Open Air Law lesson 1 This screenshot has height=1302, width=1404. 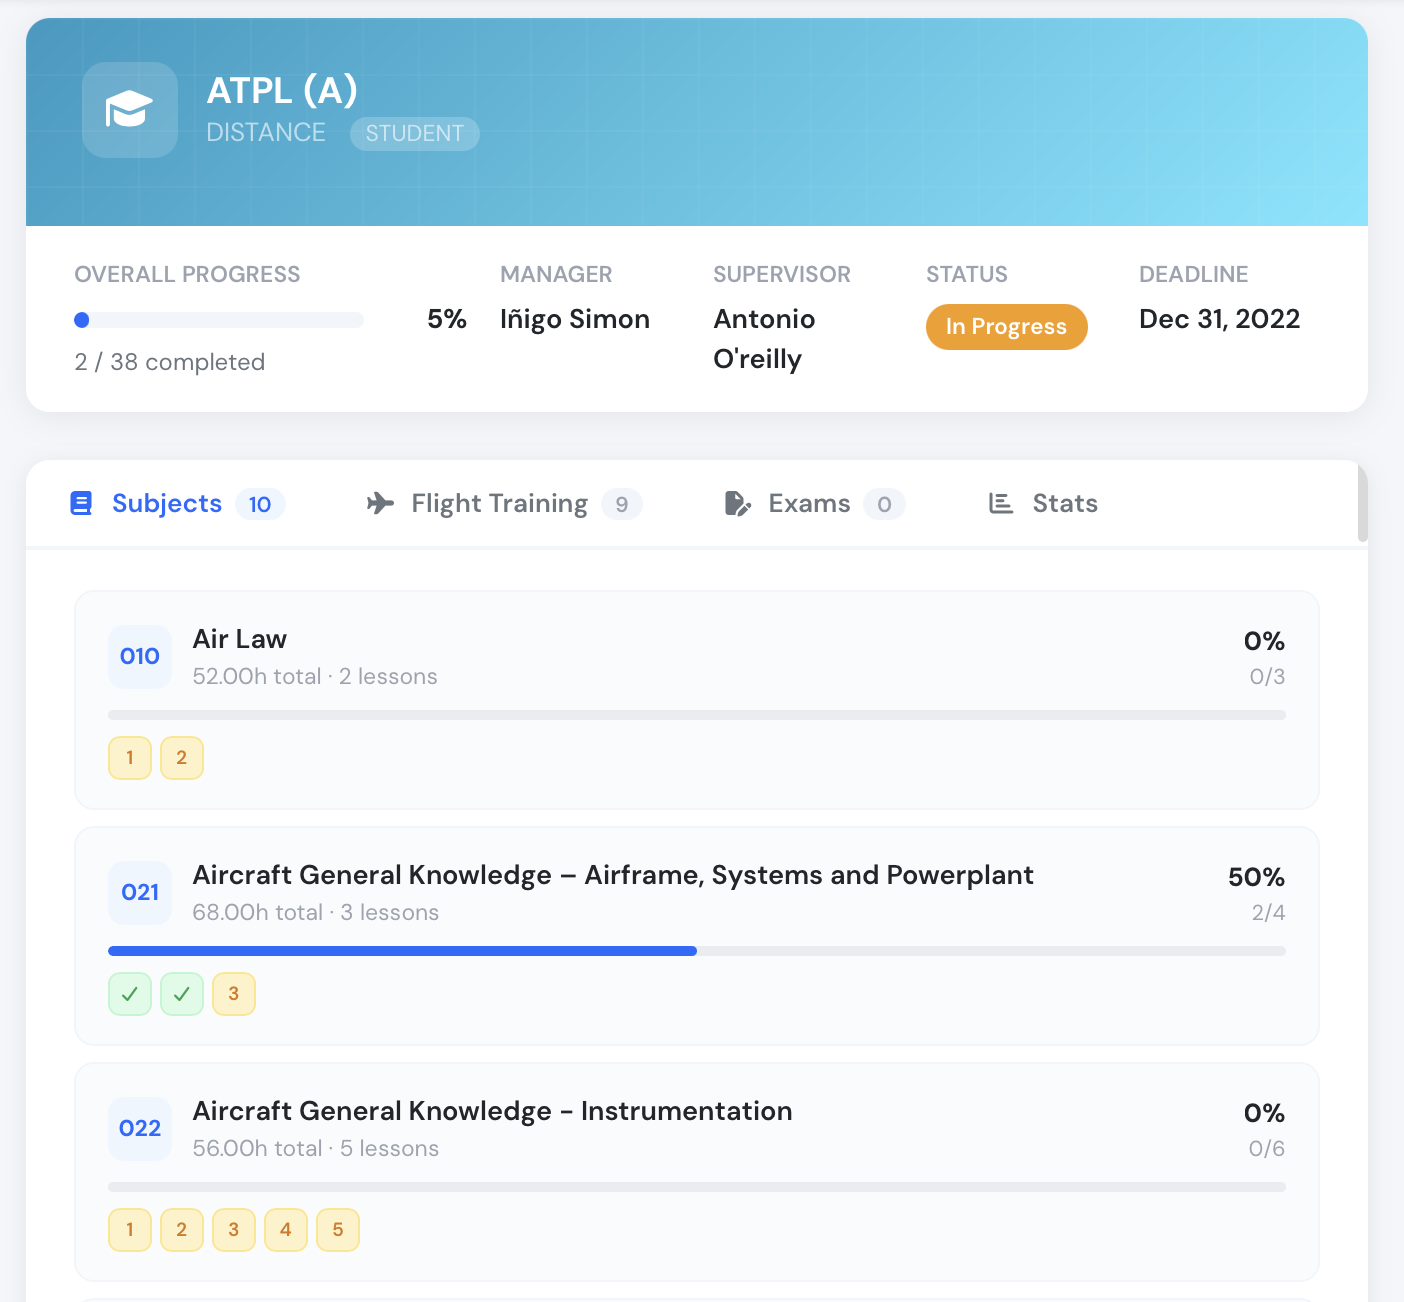[x=130, y=758]
